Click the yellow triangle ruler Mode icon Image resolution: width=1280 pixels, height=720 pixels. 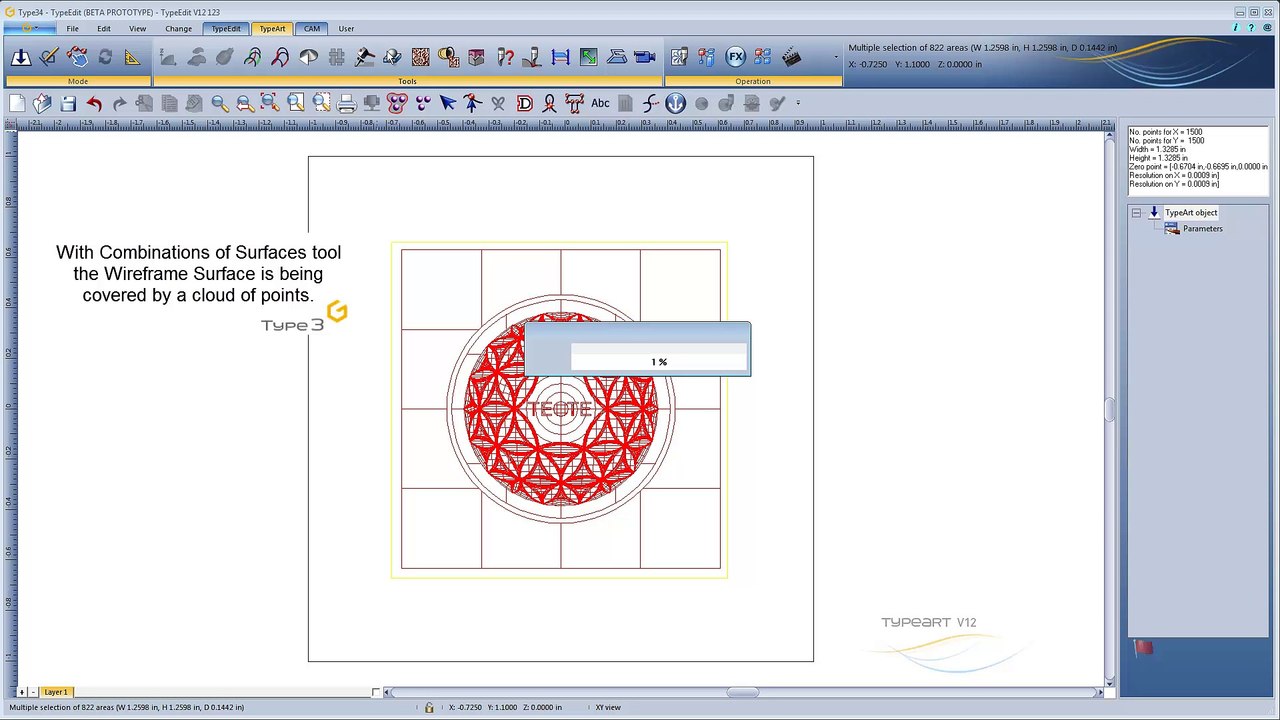(132, 57)
